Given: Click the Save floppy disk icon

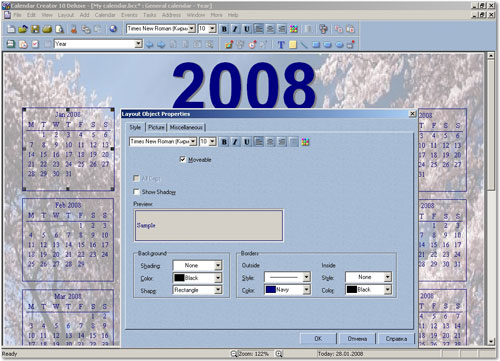Looking at the screenshot, I should 35,29.
